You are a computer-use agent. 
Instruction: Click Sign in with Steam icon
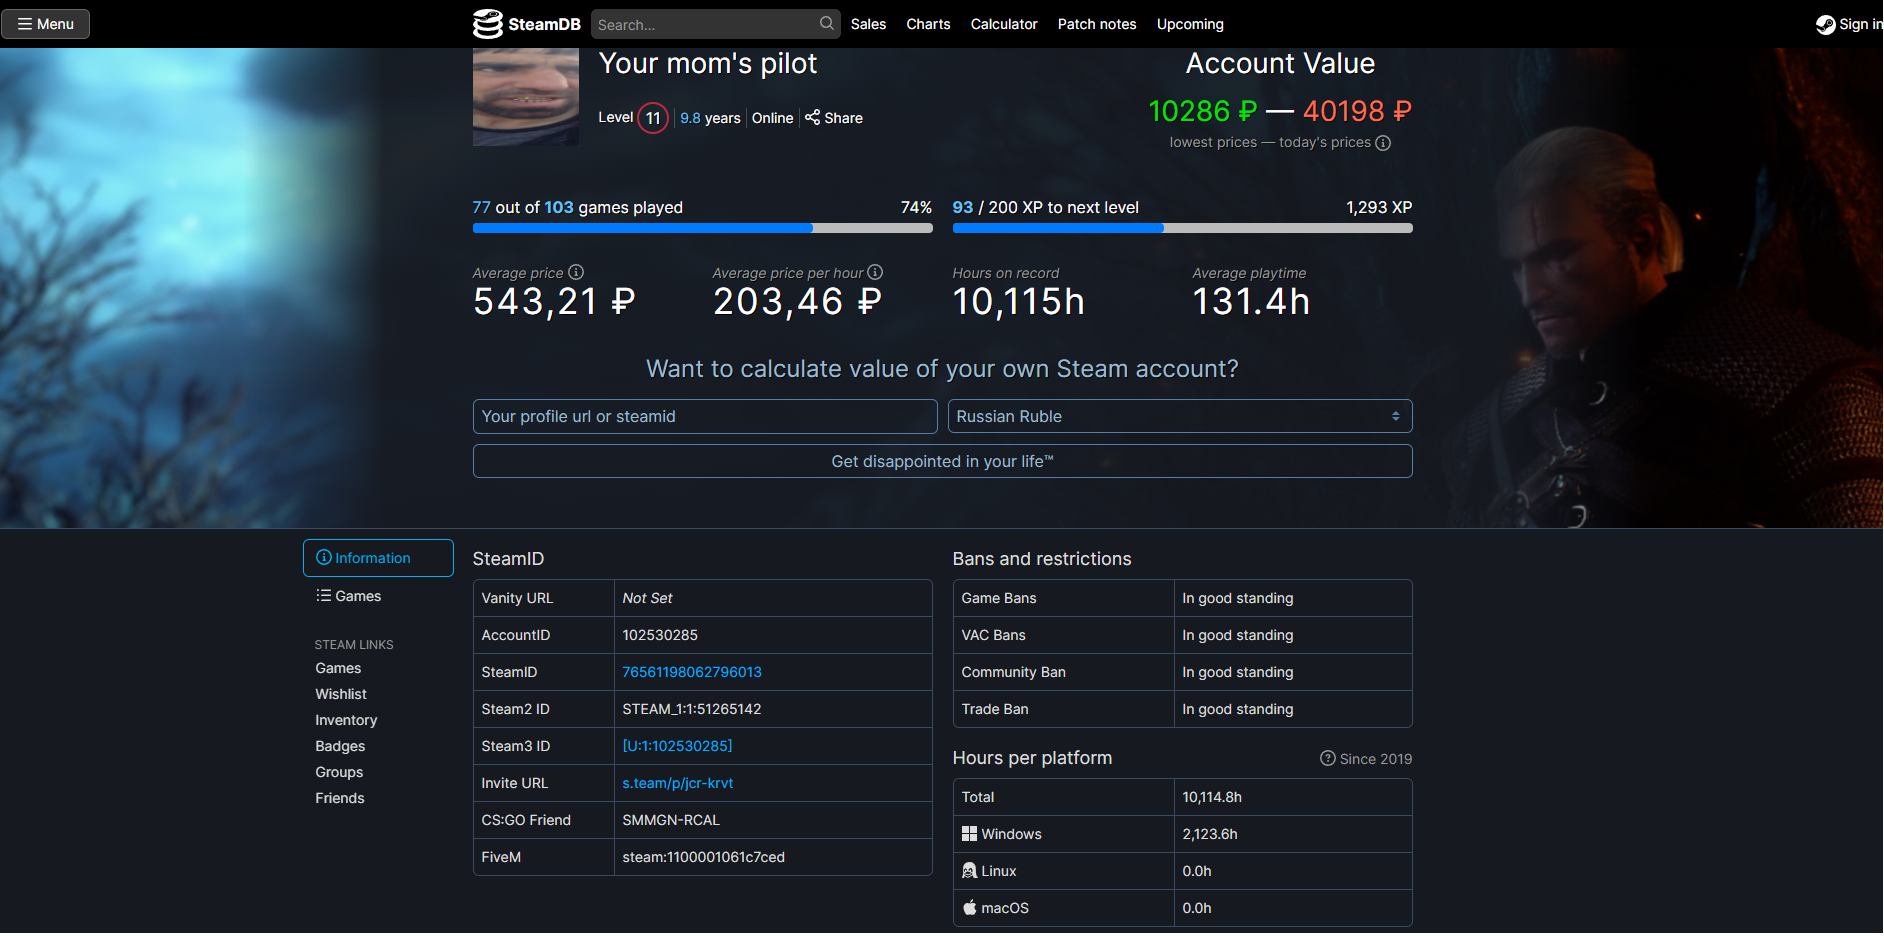coord(1826,24)
